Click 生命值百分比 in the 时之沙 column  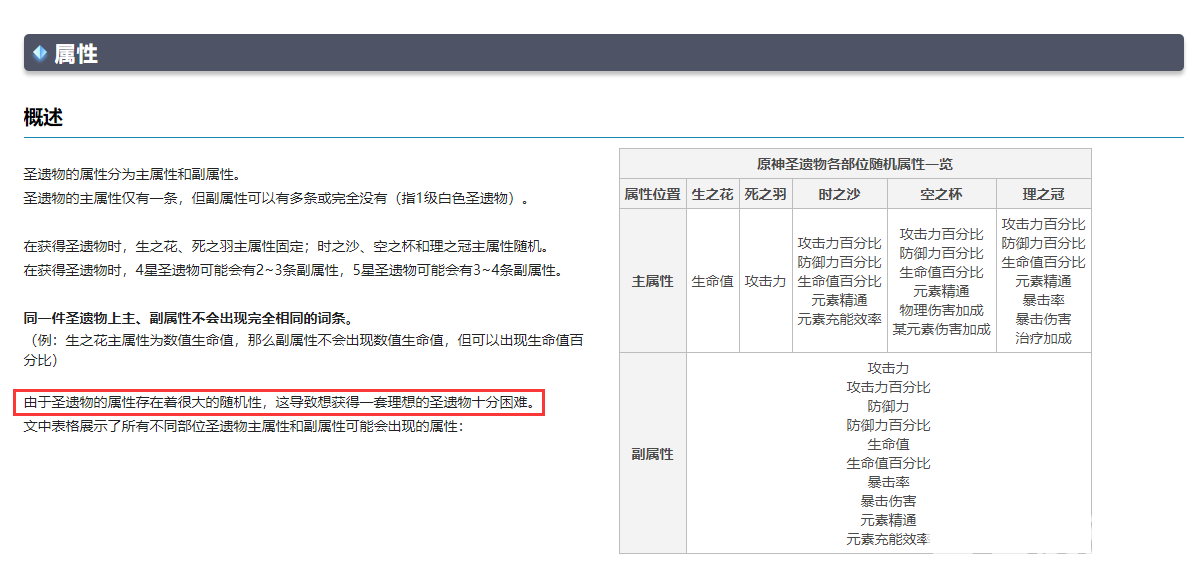coord(840,281)
